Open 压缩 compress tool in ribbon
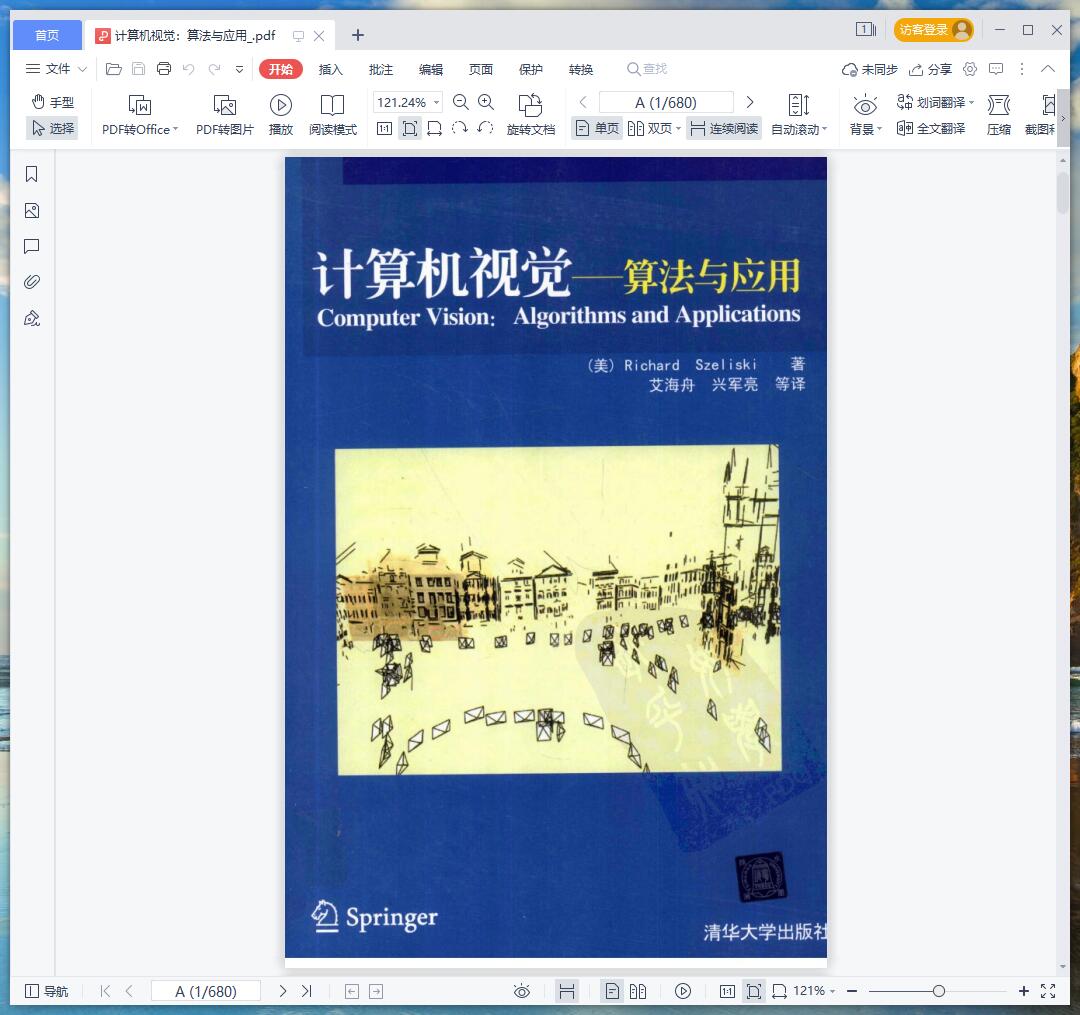The image size is (1080, 1015). point(999,115)
